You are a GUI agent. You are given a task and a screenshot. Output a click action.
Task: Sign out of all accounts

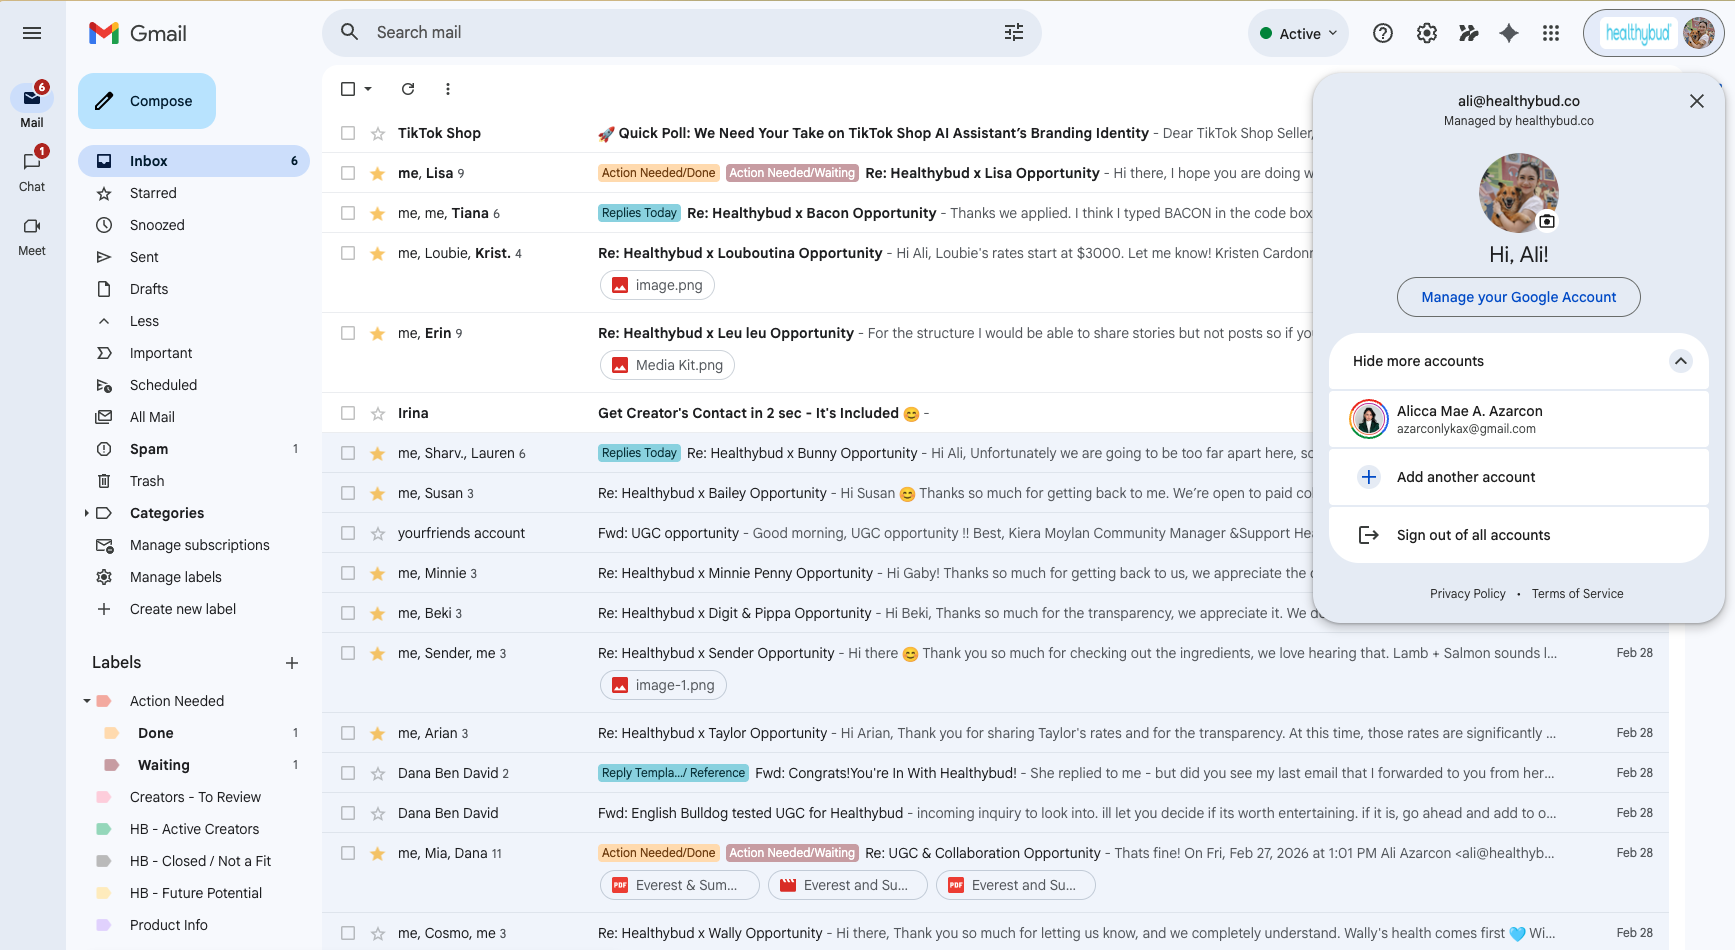click(x=1518, y=535)
